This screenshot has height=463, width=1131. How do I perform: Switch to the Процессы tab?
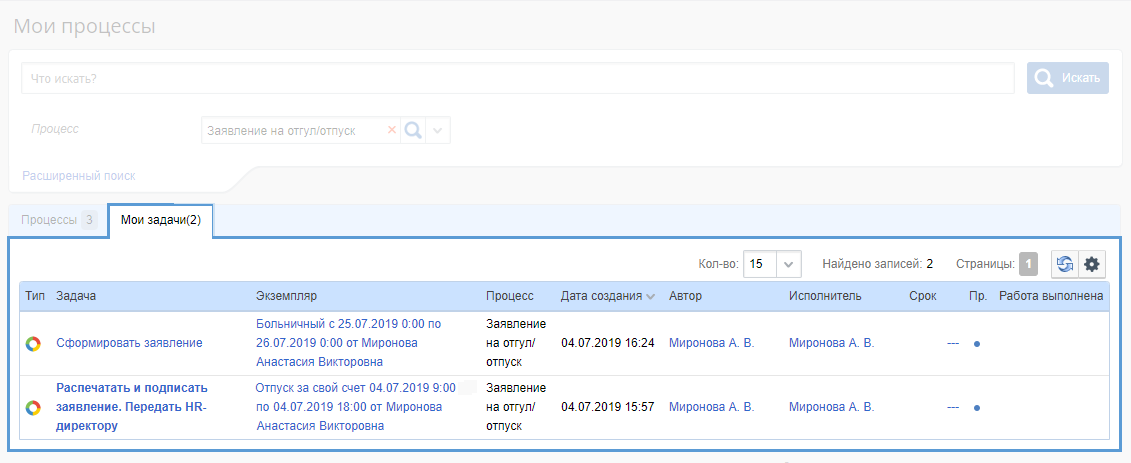(57, 220)
